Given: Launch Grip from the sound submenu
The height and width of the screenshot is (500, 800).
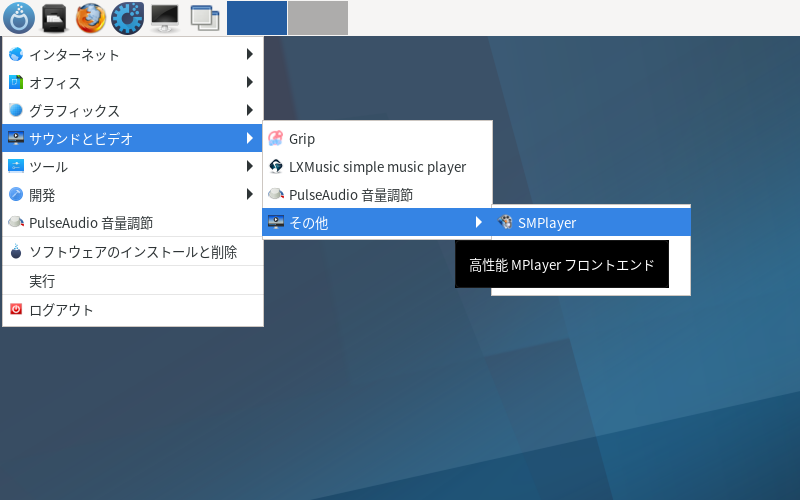Looking at the screenshot, I should 377,138.
